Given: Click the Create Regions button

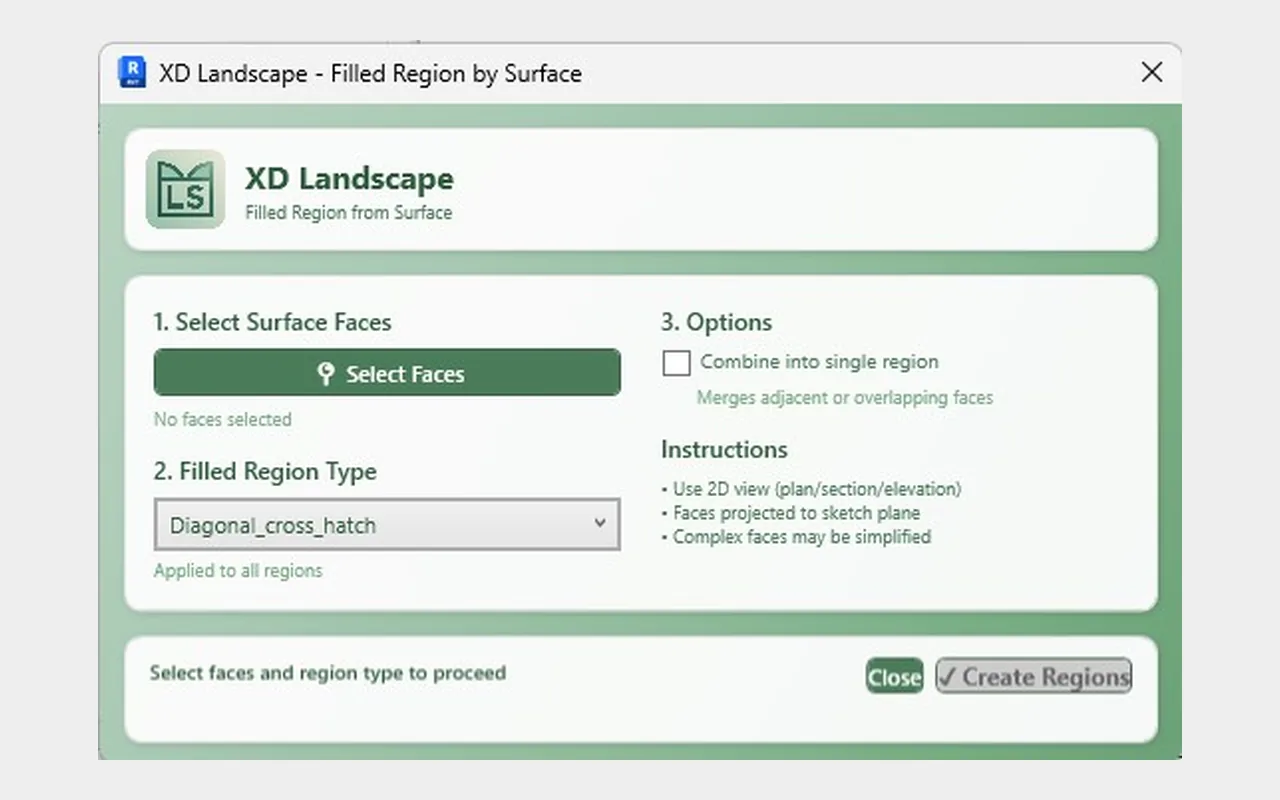Looking at the screenshot, I should tap(1033, 676).
